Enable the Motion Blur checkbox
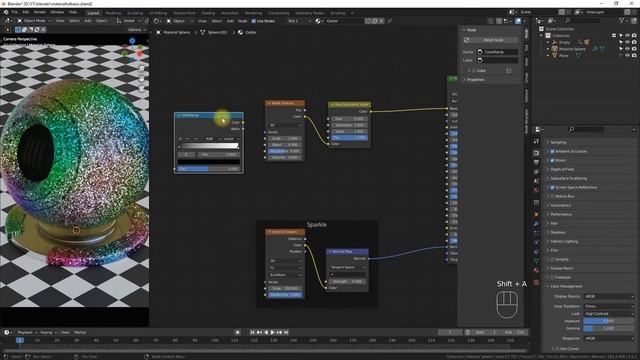 [552, 196]
